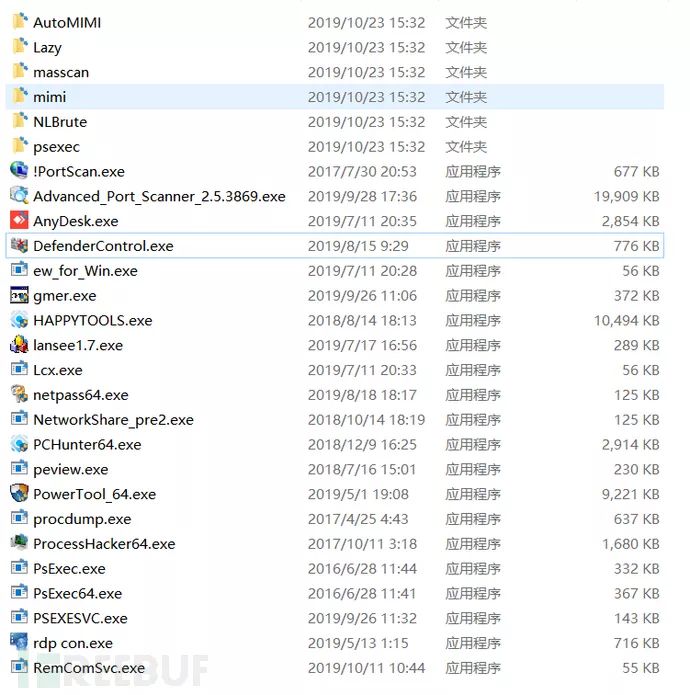Click the PsExec64.exe icon

(19, 592)
